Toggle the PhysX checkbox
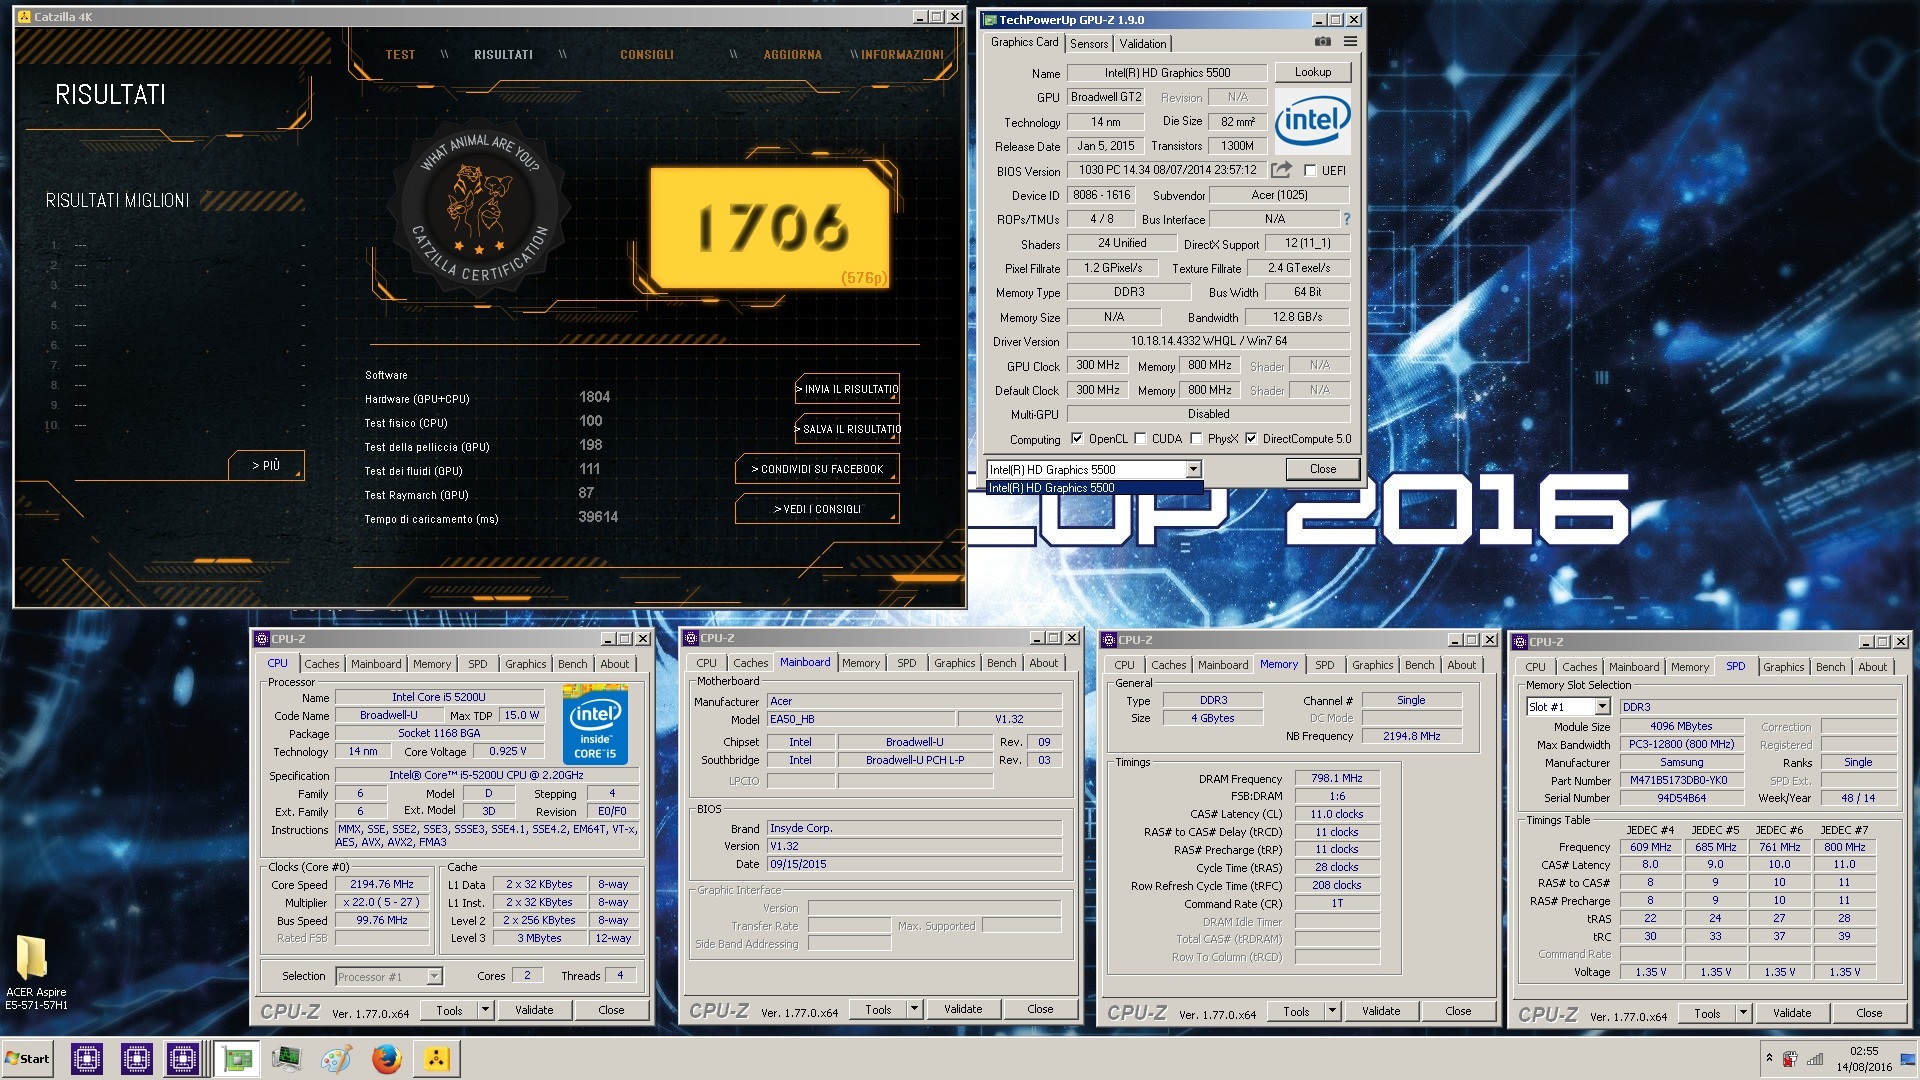 (x=1196, y=438)
